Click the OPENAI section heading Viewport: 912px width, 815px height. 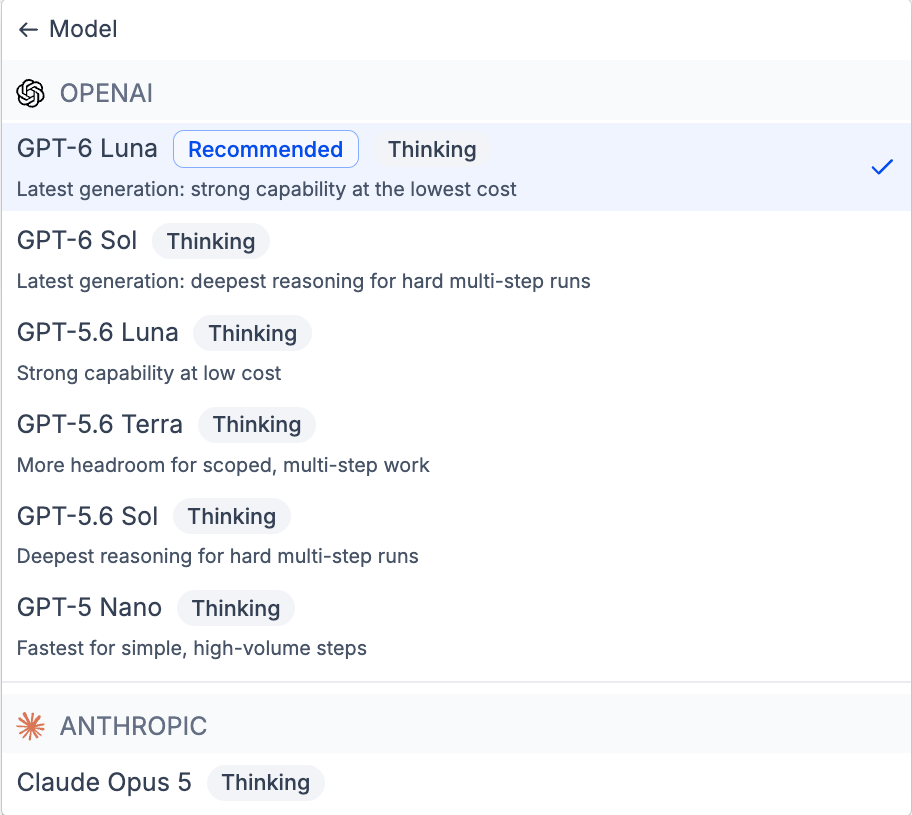[x=106, y=93]
